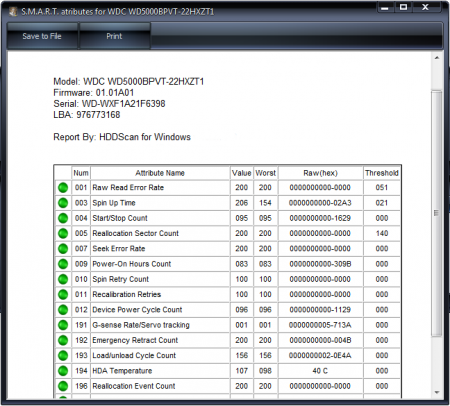Select the Reallocation Event Count attribute name

134,386
